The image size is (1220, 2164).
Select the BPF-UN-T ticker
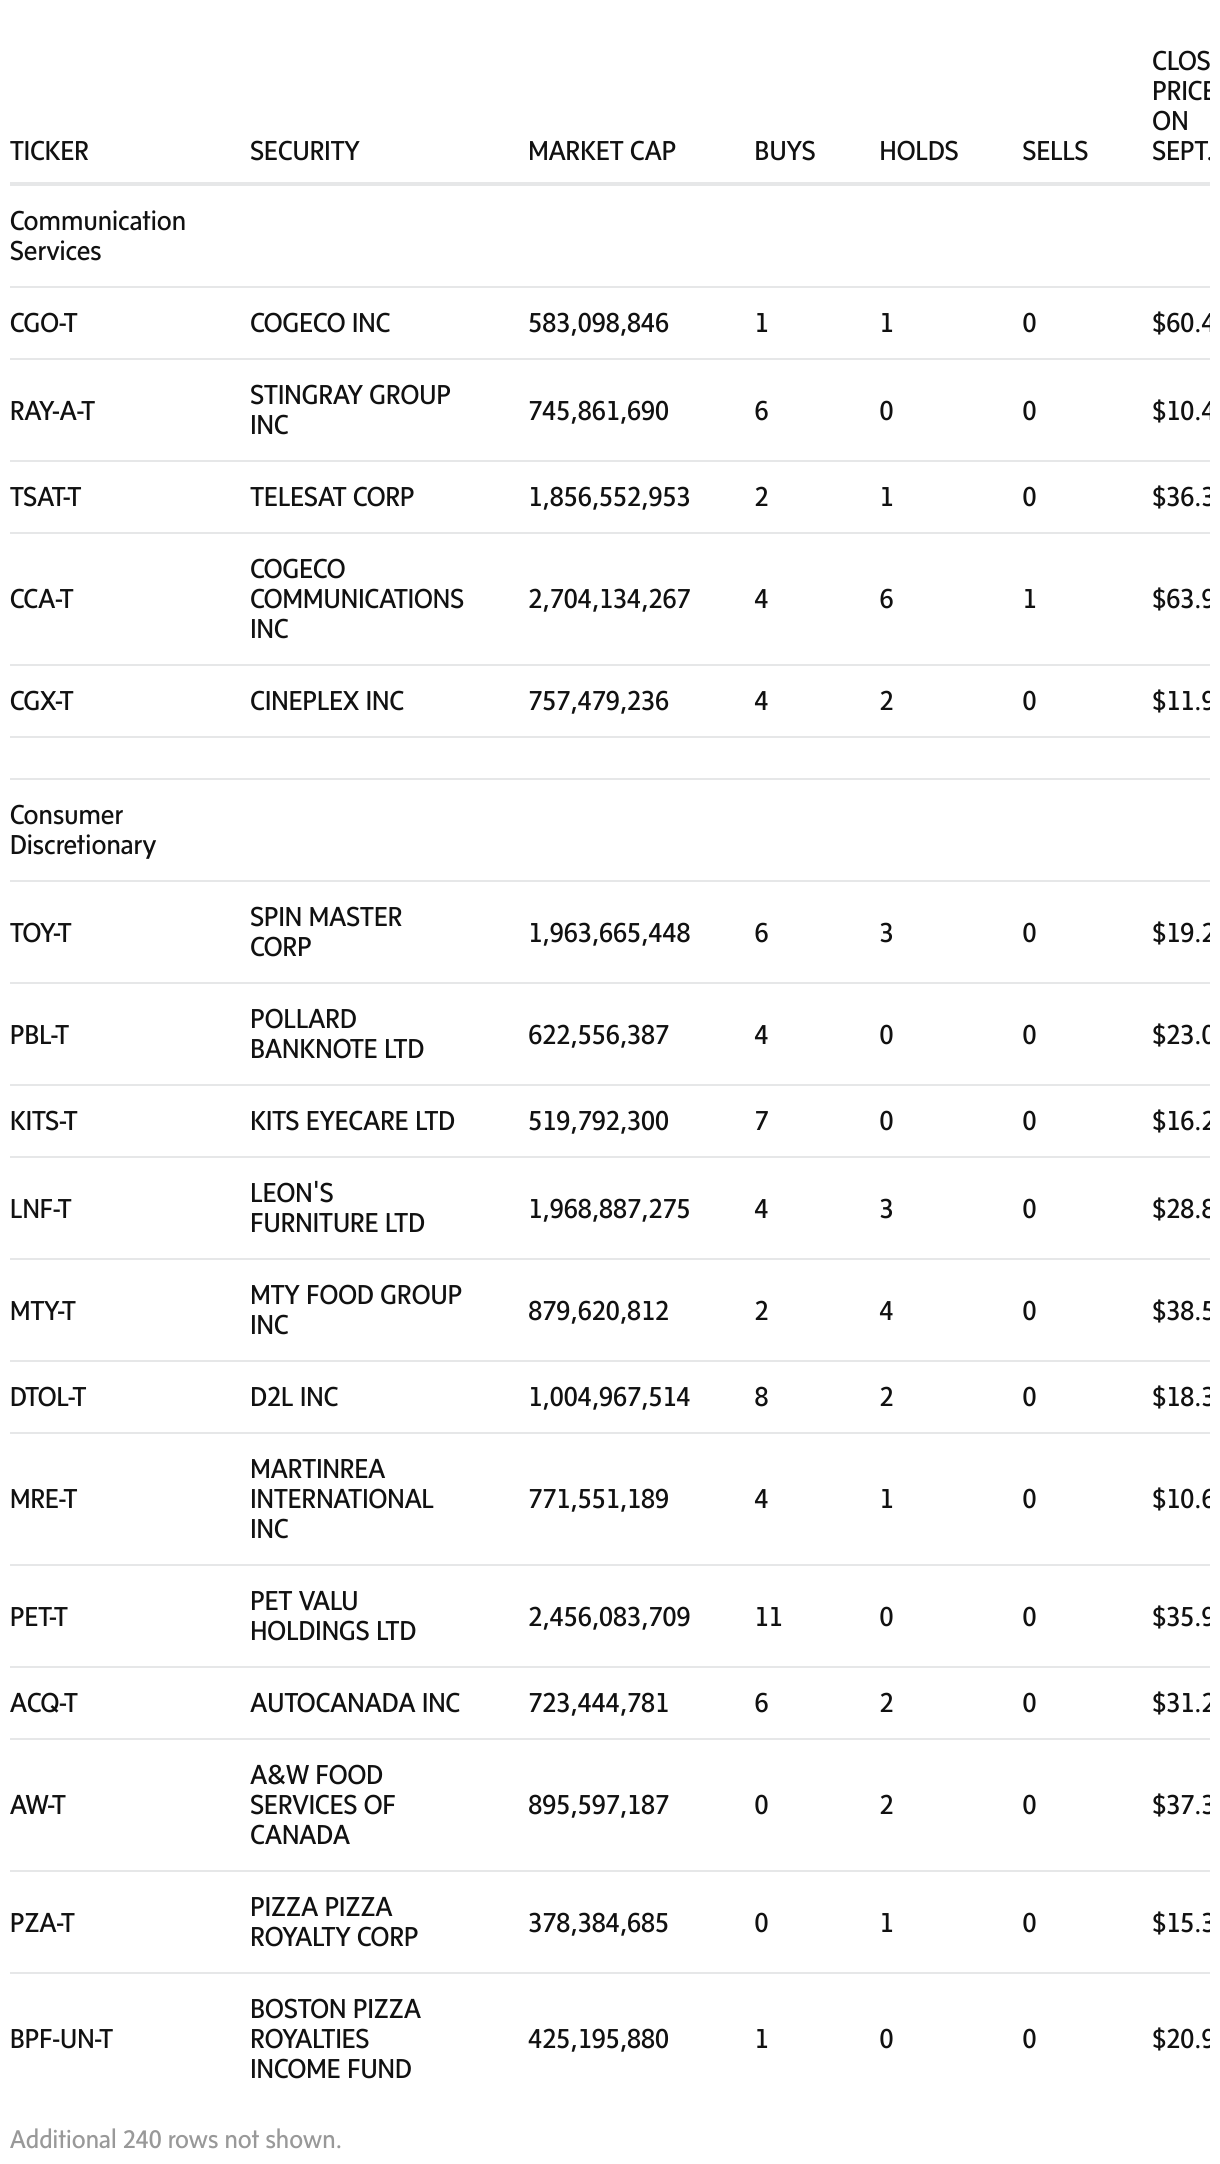[x=61, y=2039]
